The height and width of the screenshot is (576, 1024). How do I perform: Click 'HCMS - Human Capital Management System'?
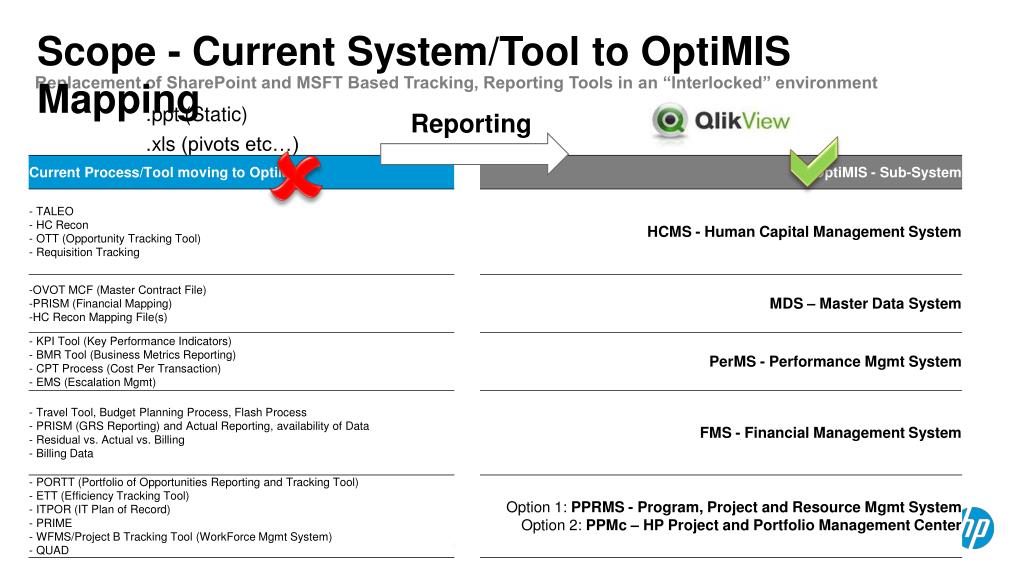(804, 232)
